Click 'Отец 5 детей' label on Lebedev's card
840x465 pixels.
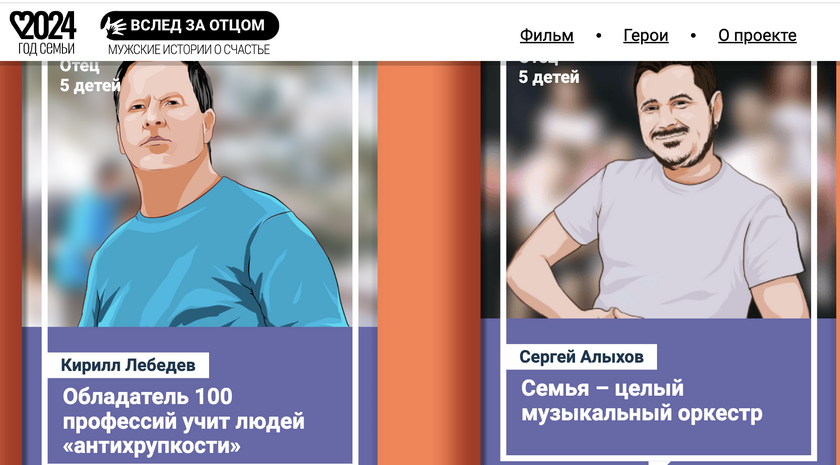[89, 77]
